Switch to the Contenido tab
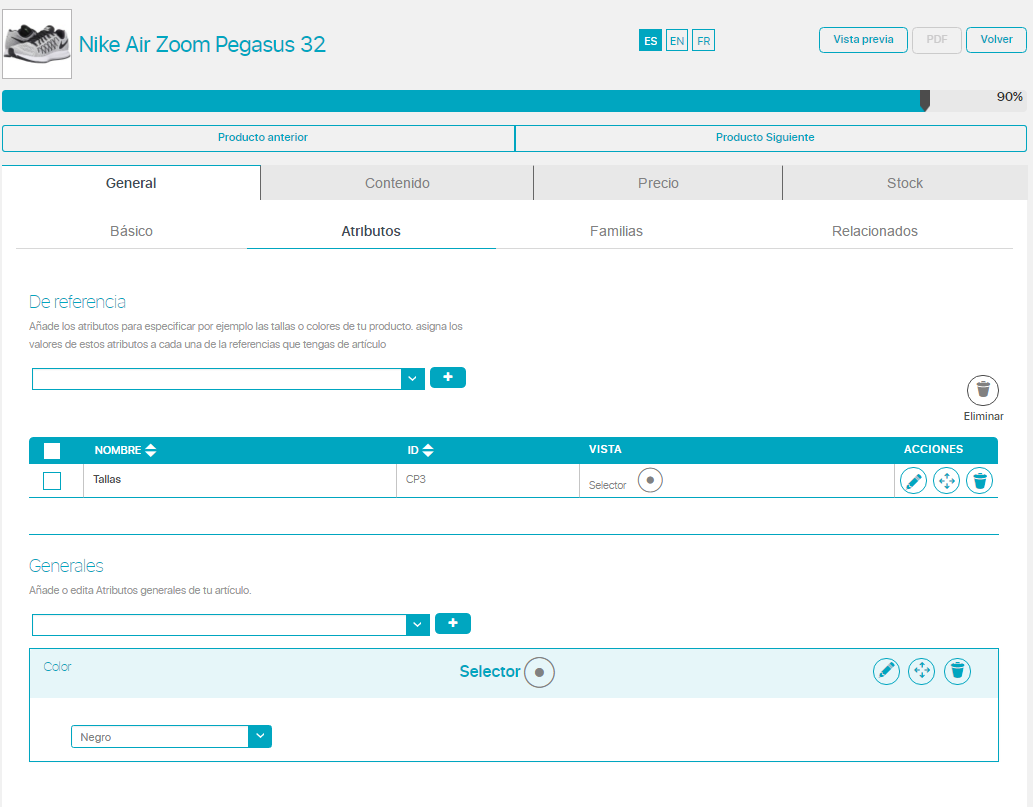The image size is (1033, 807). (397, 183)
